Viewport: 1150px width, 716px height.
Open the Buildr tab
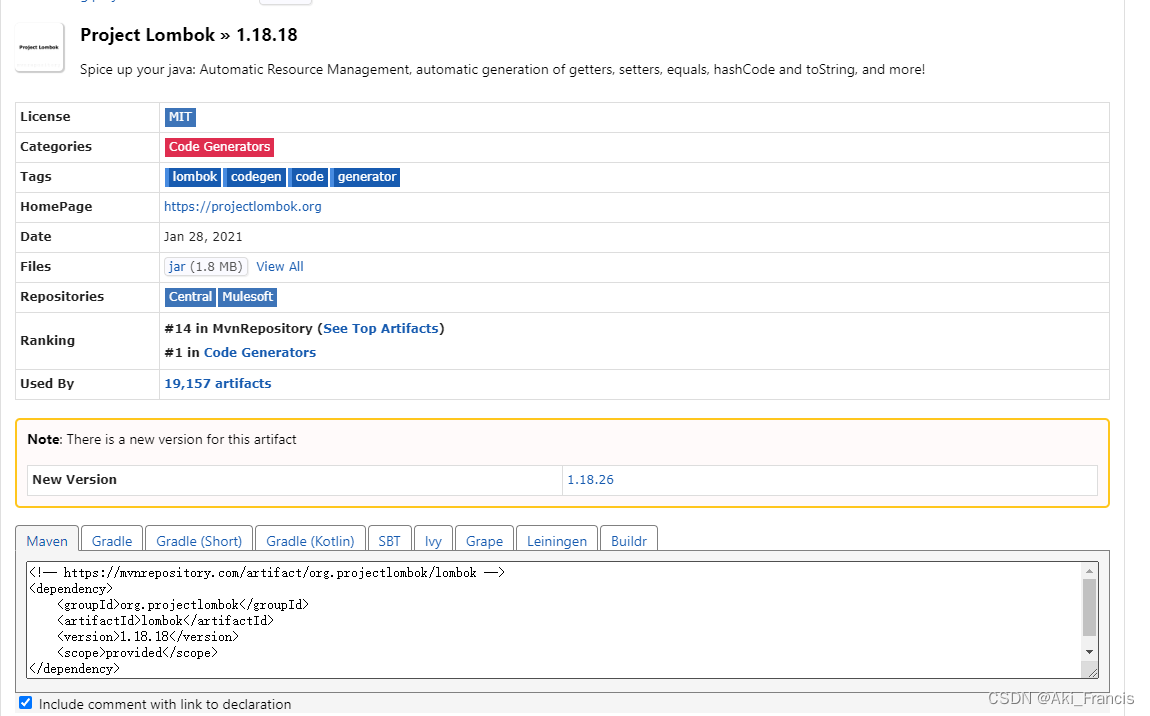[629, 540]
